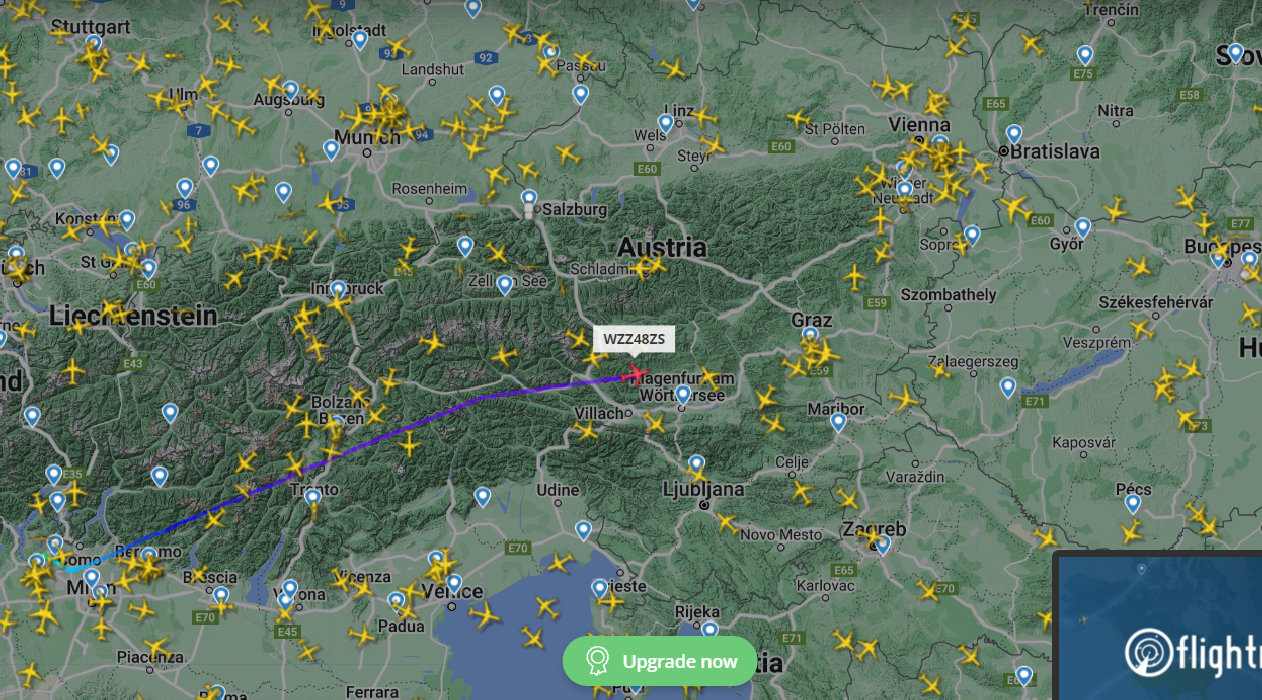Select the airport pin at Sopron
1262x700 pixels.
[x=972, y=236]
